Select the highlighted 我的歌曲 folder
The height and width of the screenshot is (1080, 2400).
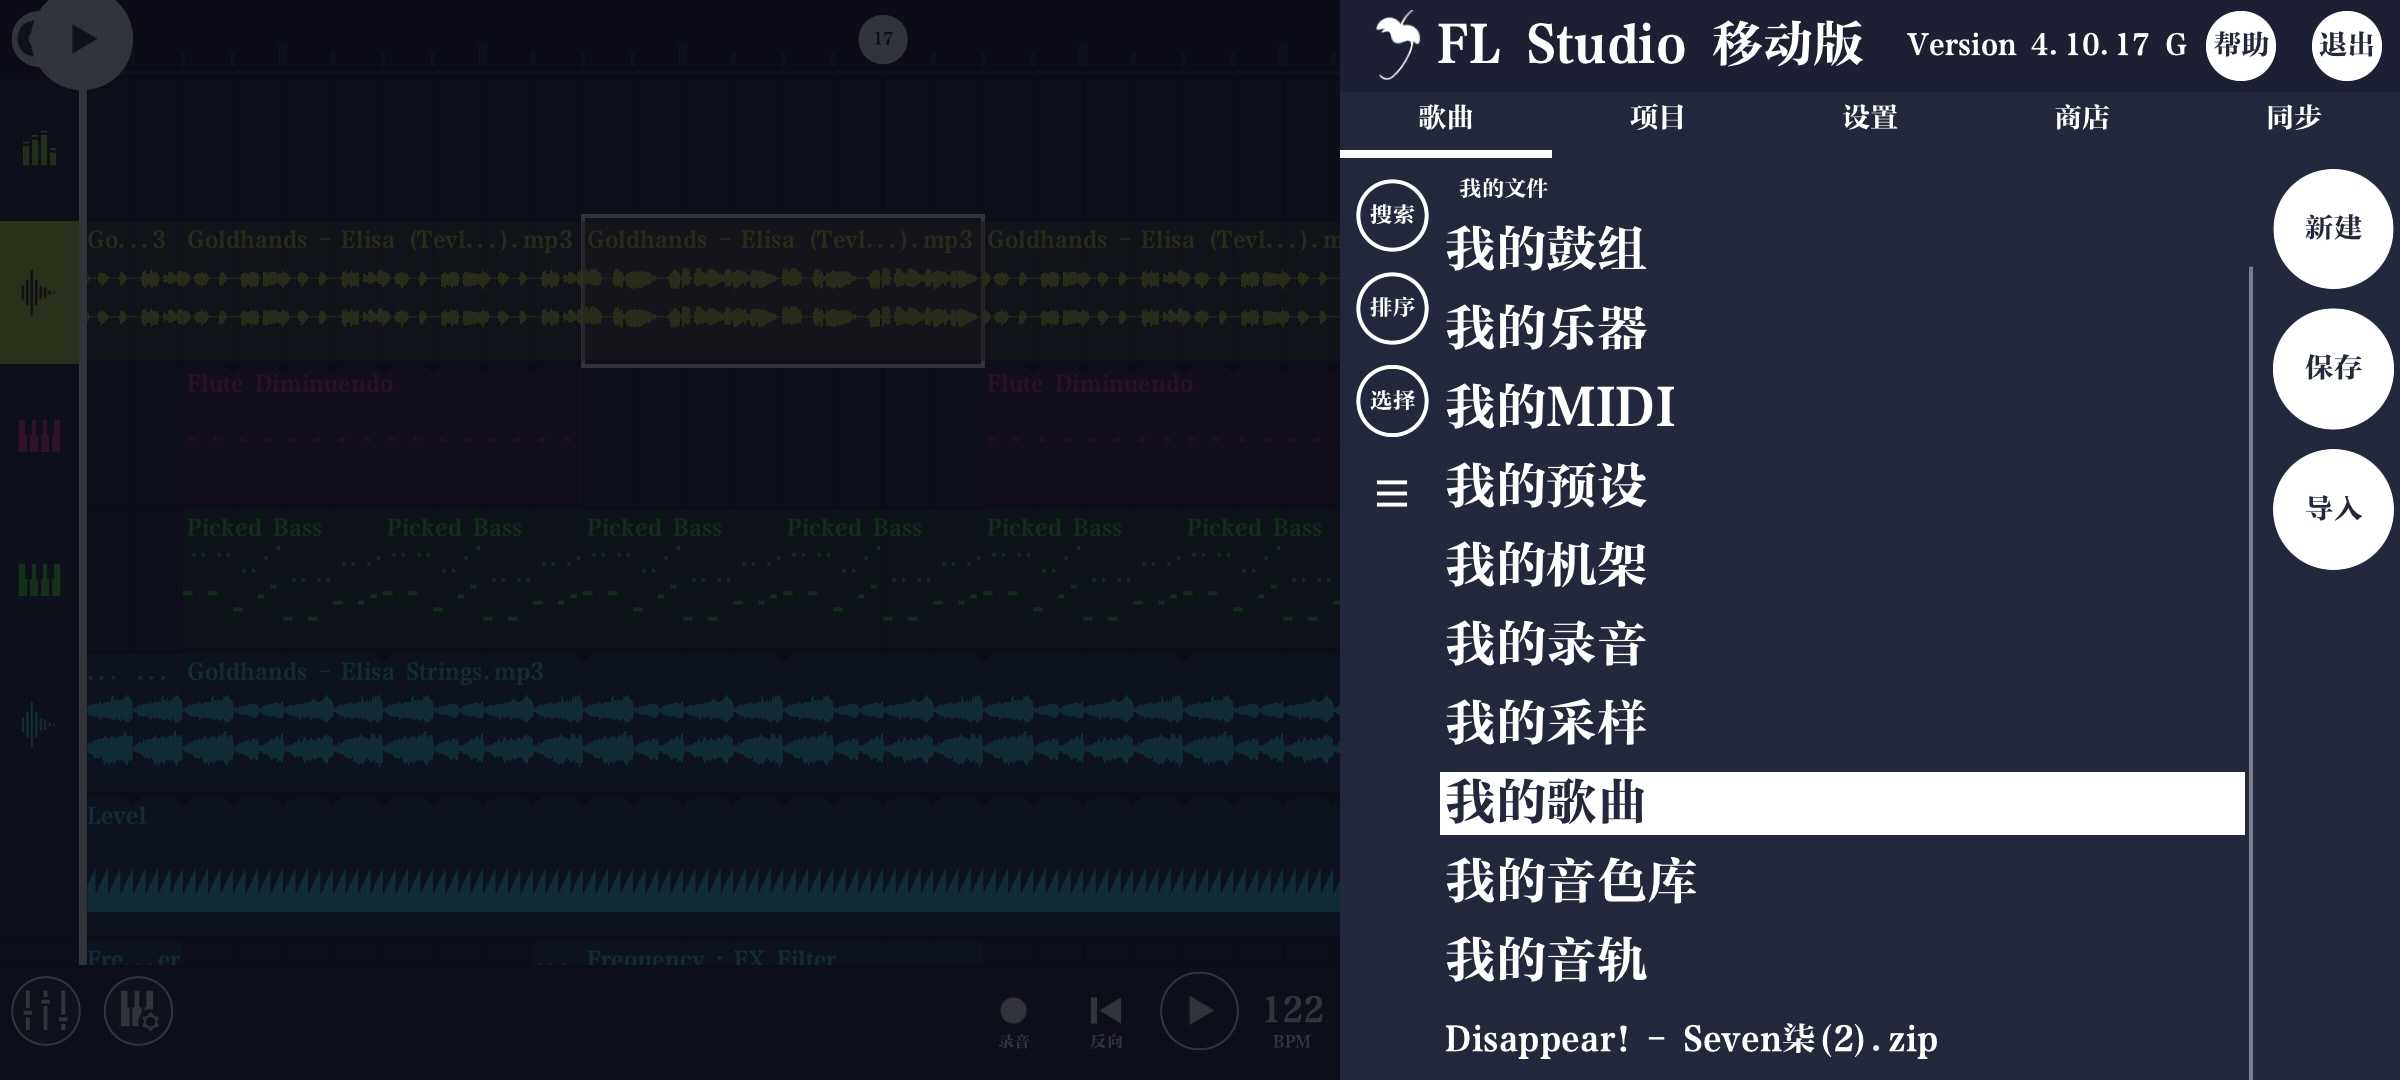pyautogui.click(x=1842, y=802)
